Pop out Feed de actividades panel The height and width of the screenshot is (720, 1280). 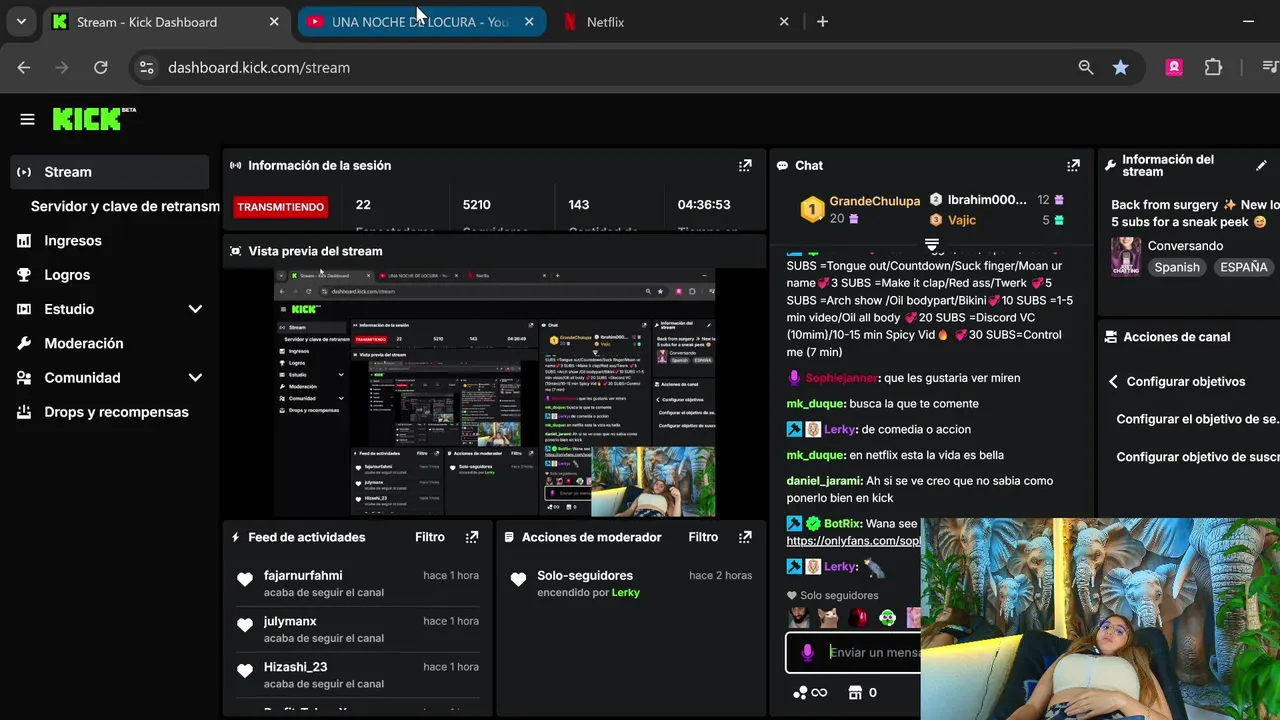click(x=472, y=537)
